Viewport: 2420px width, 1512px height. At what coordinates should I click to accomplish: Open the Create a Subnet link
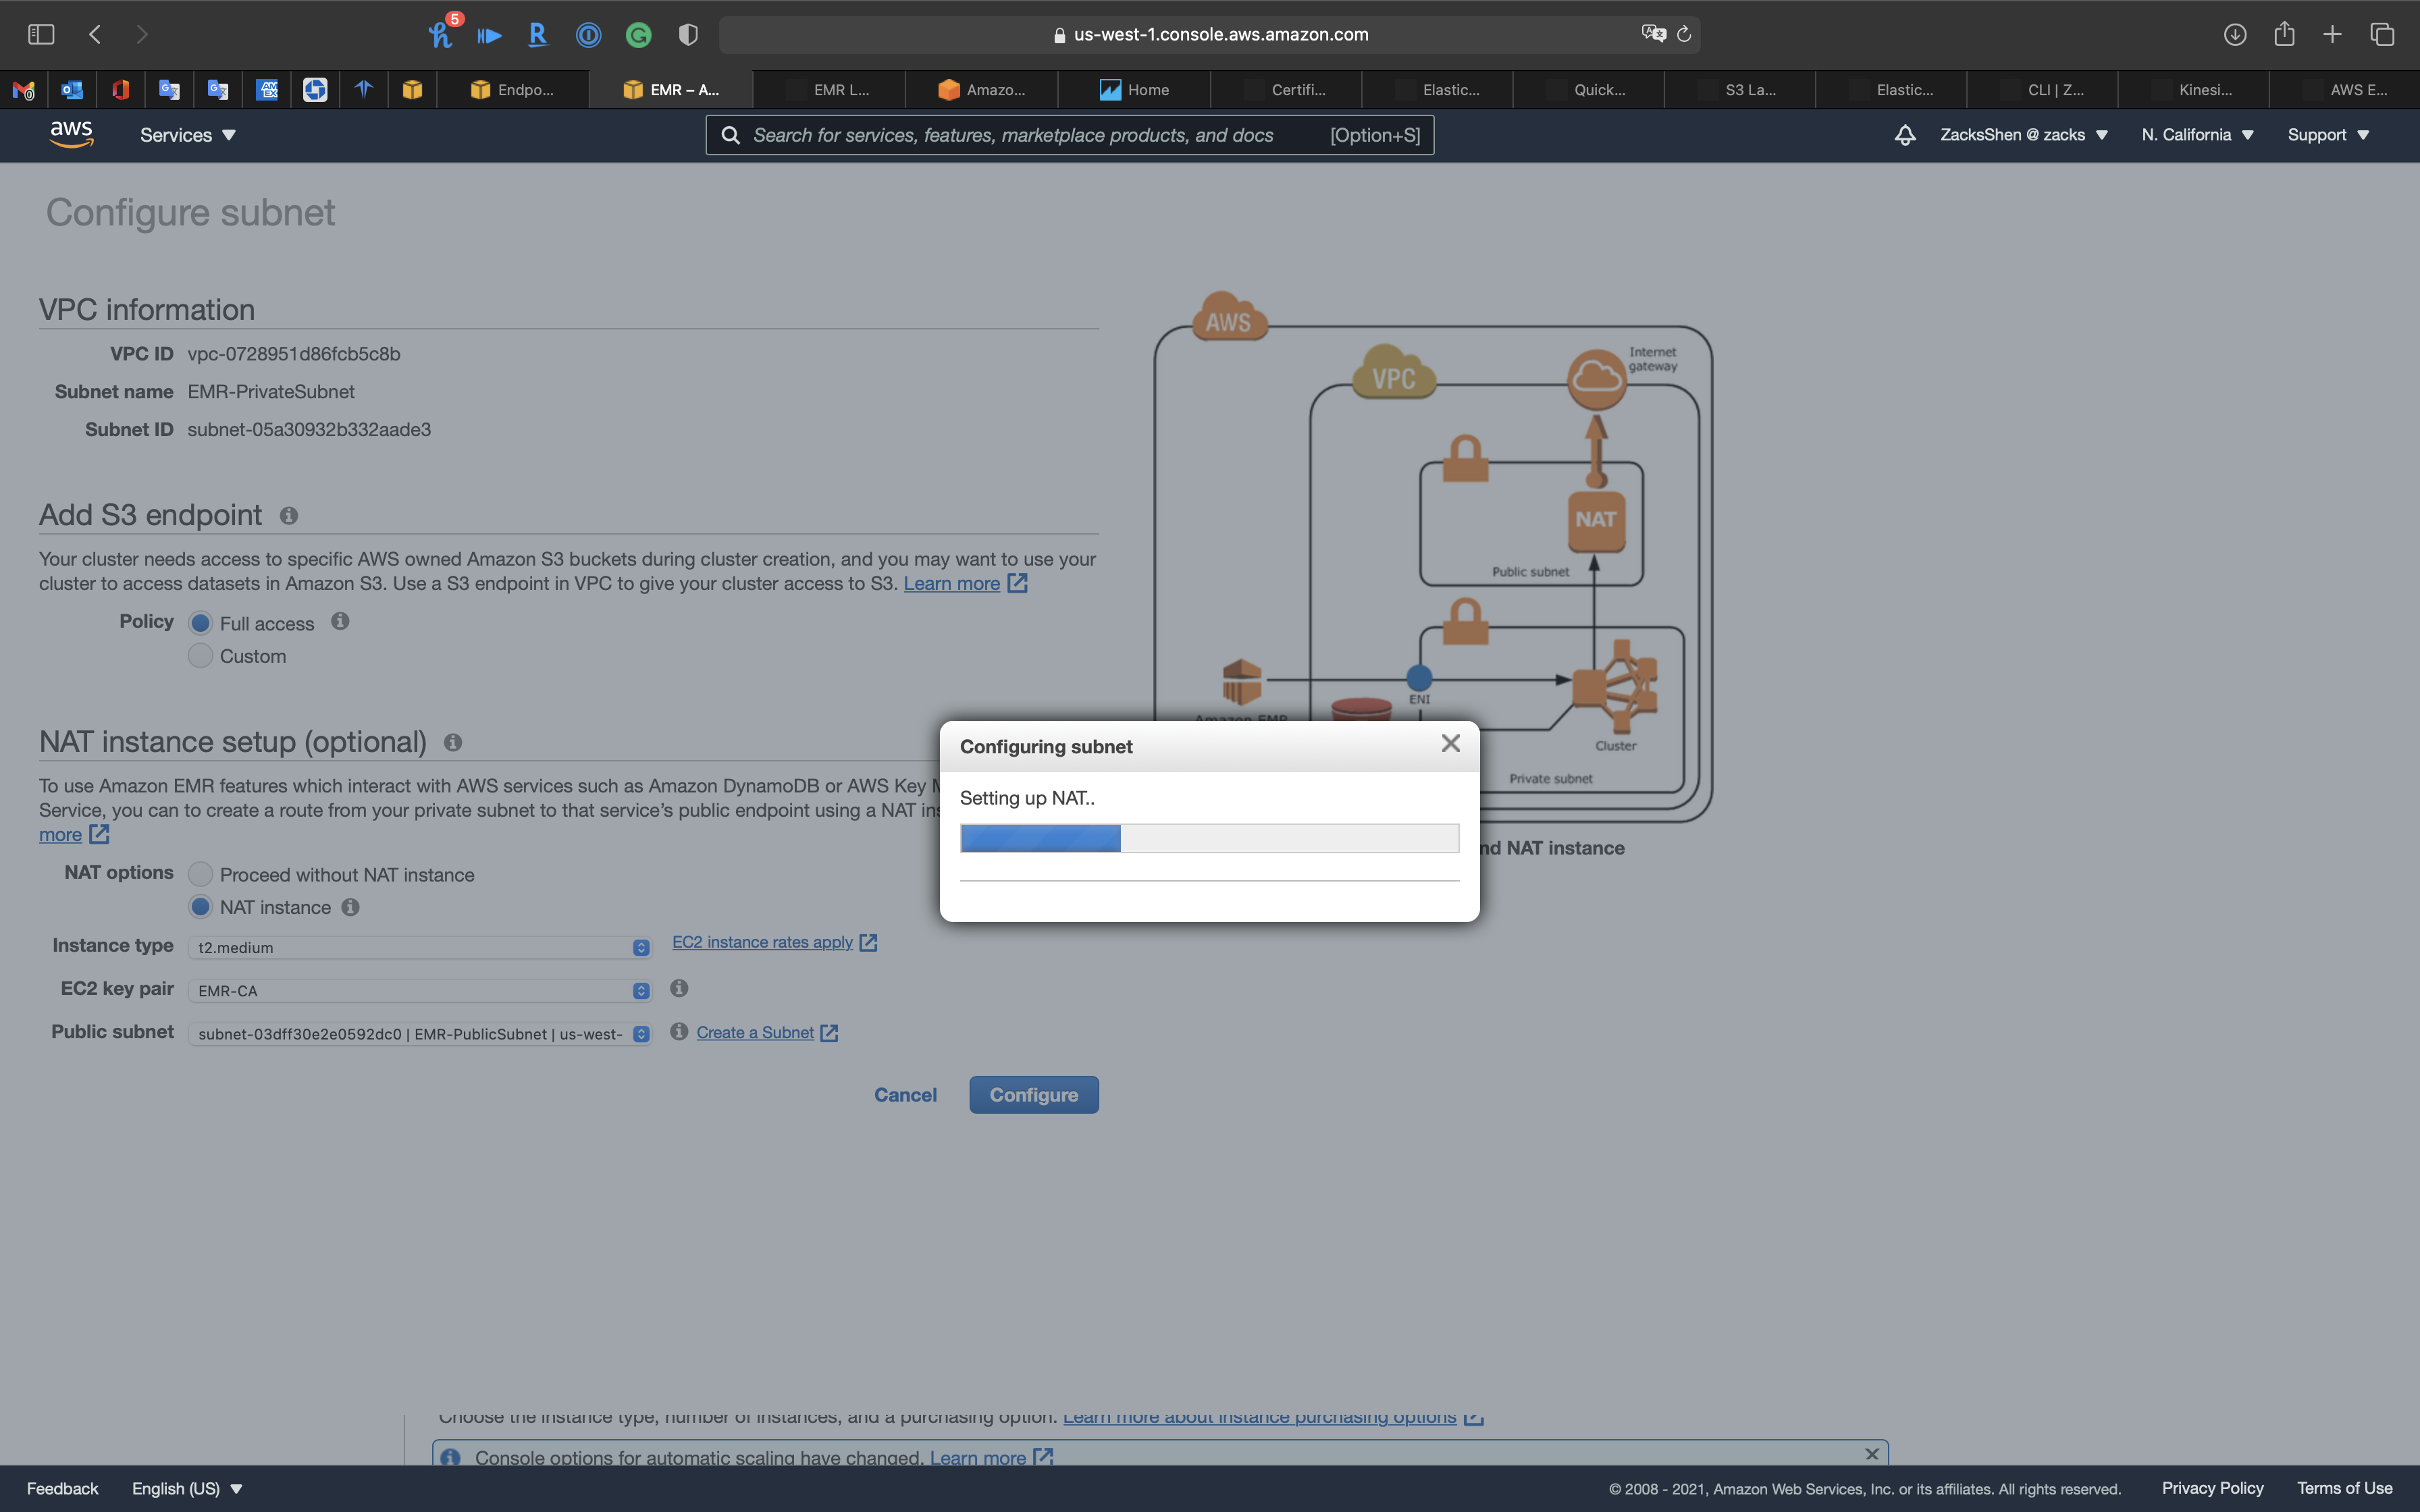click(755, 1032)
